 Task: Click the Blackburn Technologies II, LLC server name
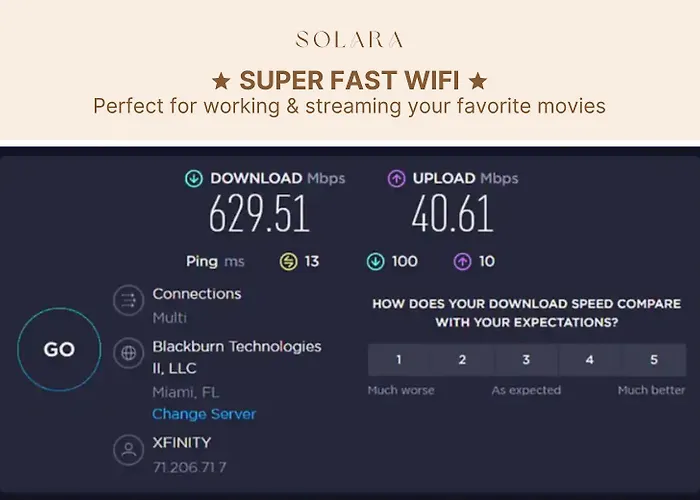point(237,357)
